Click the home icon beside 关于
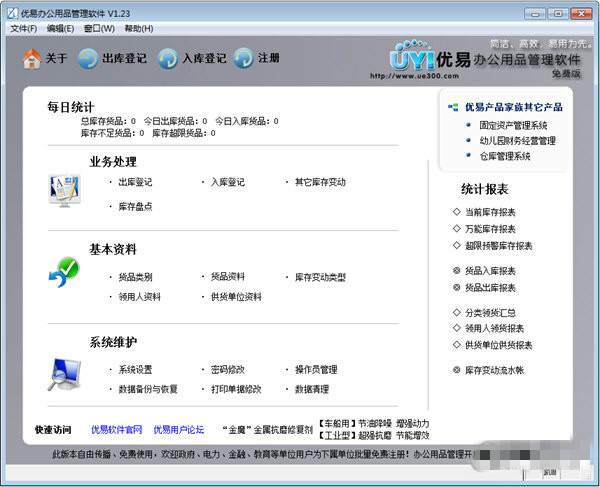600x487 pixels. click(31, 59)
